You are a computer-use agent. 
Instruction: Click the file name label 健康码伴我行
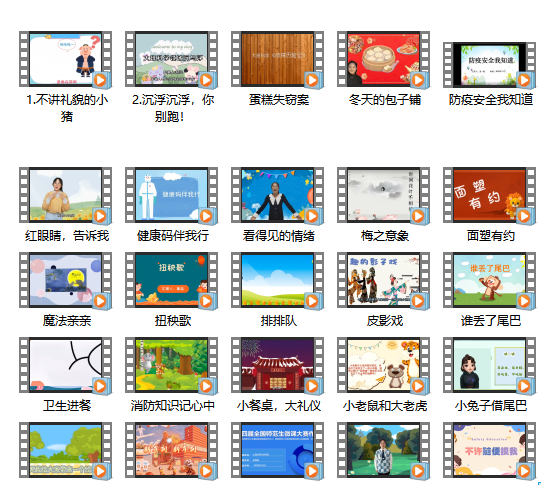[x=173, y=236]
